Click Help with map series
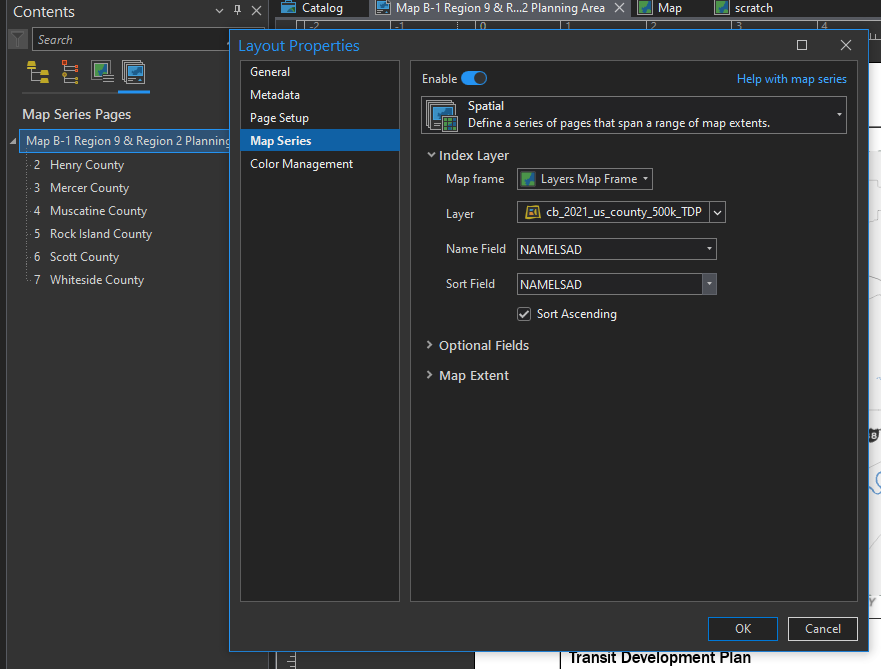This screenshot has width=881, height=669. pos(791,78)
